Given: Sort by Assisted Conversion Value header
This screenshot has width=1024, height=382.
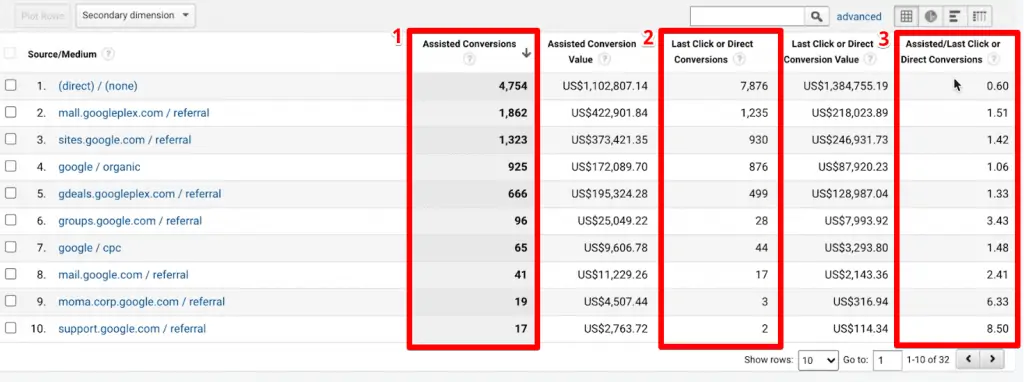Looking at the screenshot, I should pyautogui.click(x=592, y=52).
